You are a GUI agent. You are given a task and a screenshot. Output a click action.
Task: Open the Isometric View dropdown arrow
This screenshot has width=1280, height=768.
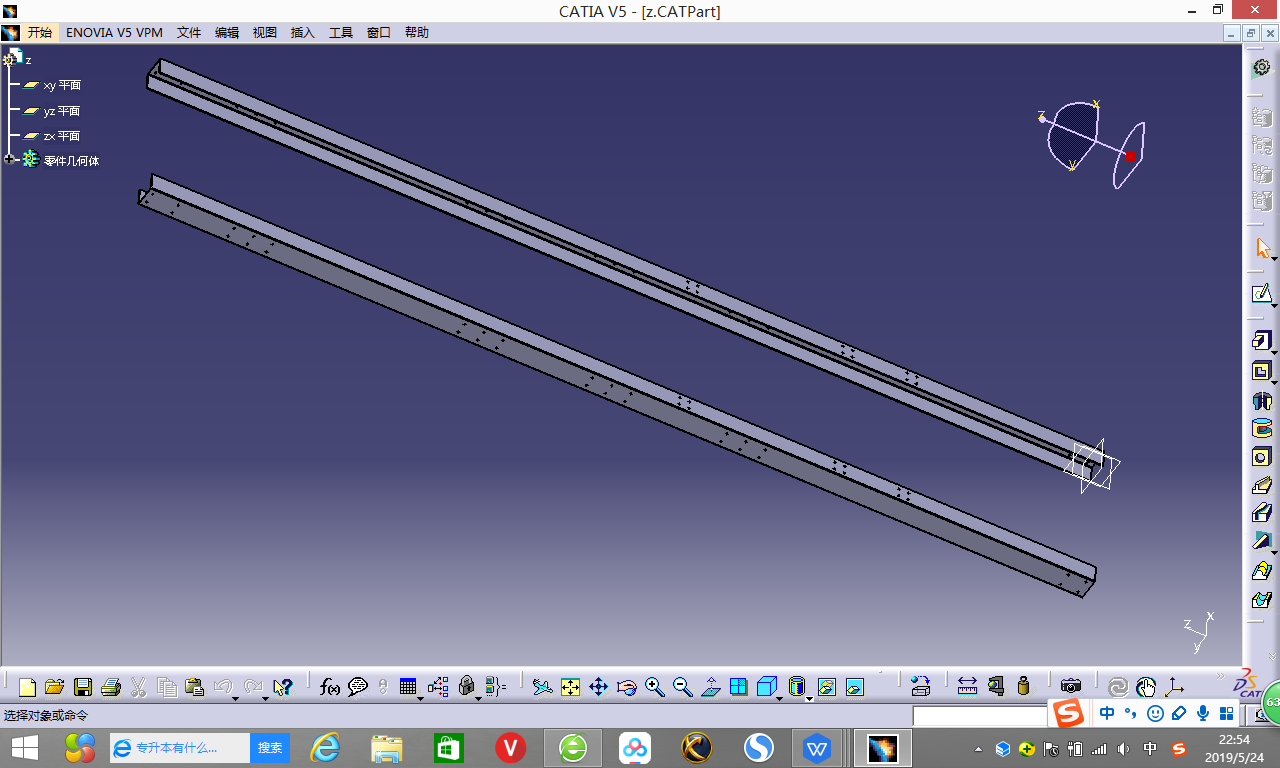tap(780, 697)
